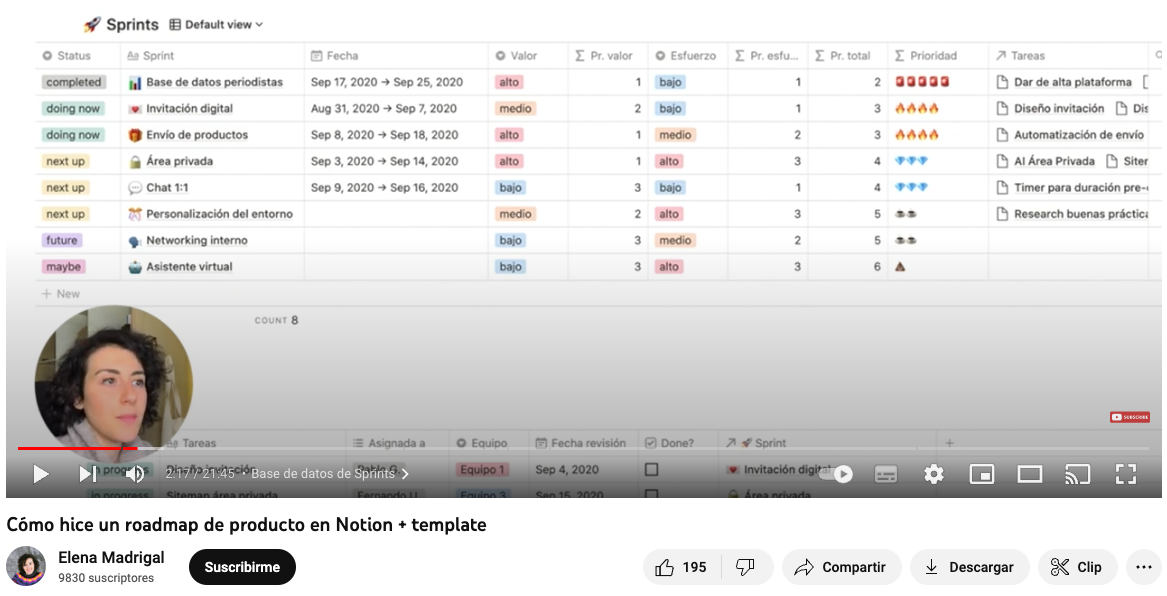Open the Default view dropdown
This screenshot has height=596, width=1167.
tap(216, 25)
